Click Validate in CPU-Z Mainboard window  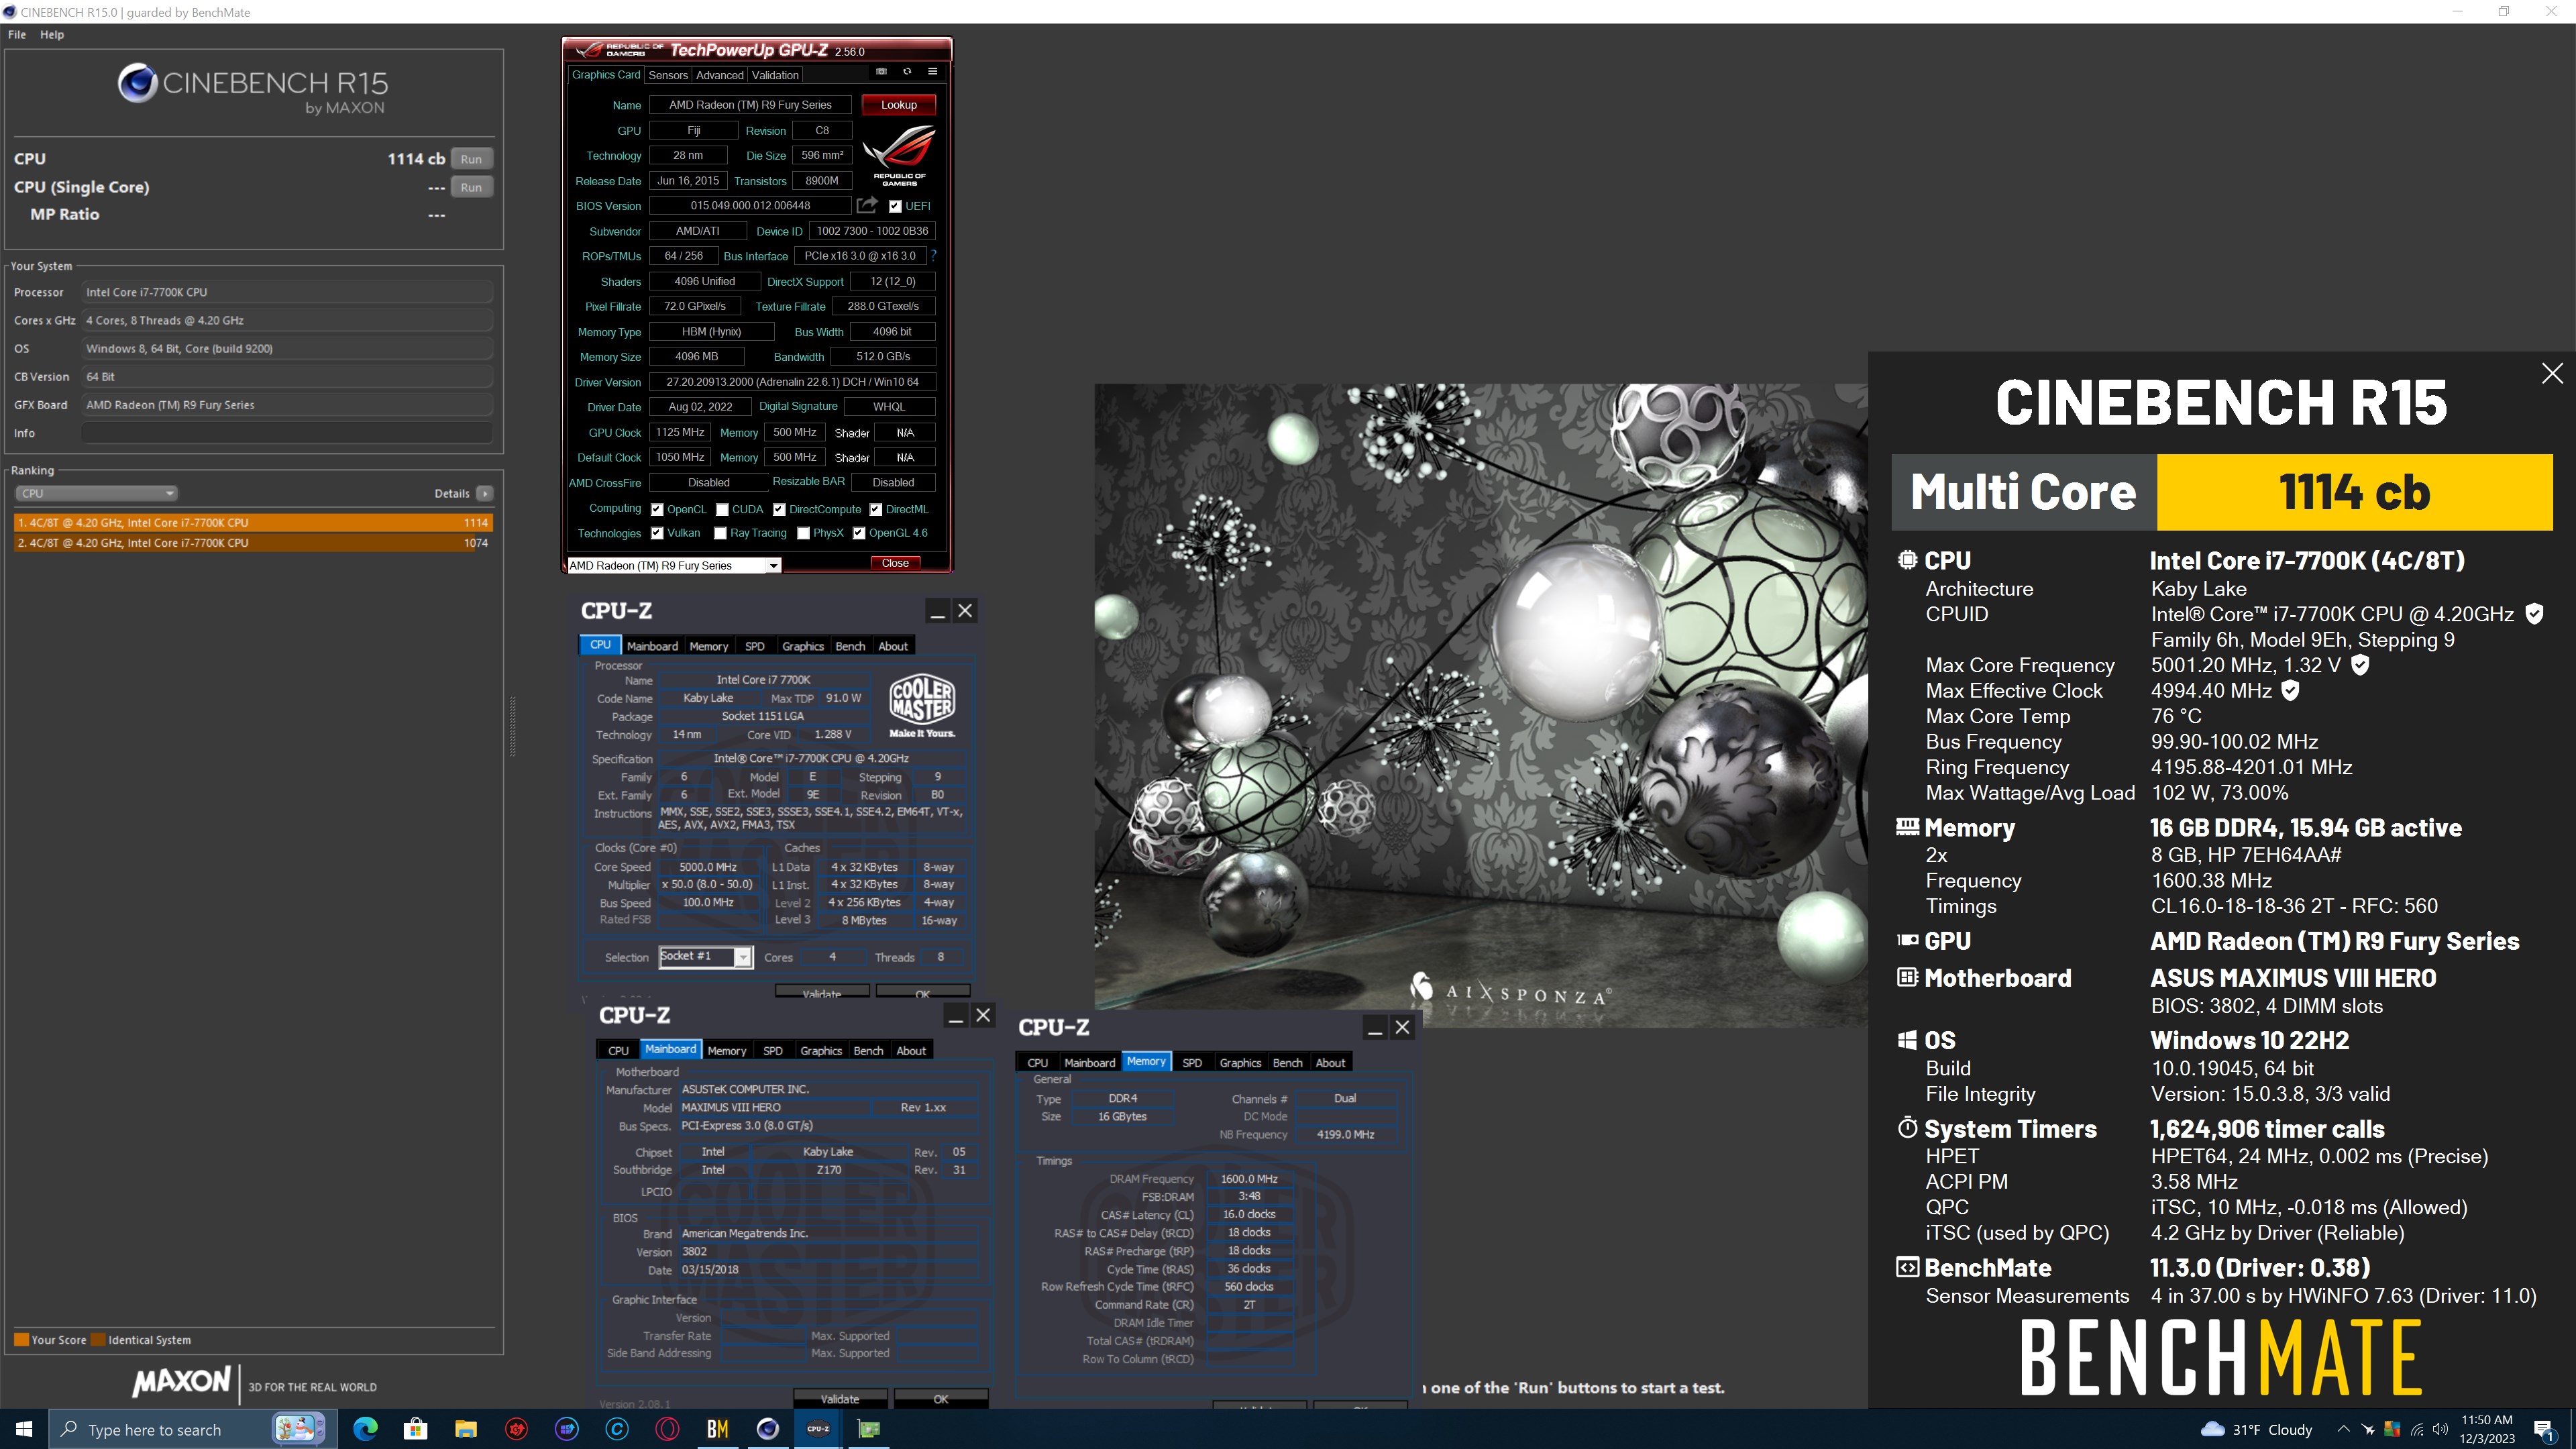pos(840,1398)
